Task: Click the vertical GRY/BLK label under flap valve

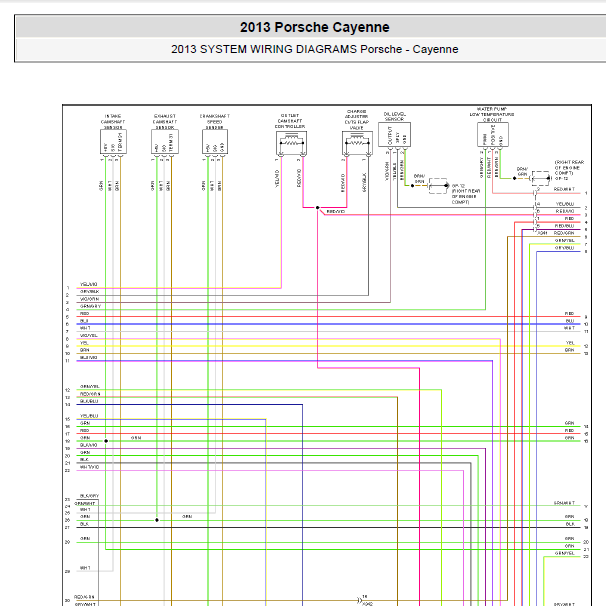Action: [x=364, y=182]
